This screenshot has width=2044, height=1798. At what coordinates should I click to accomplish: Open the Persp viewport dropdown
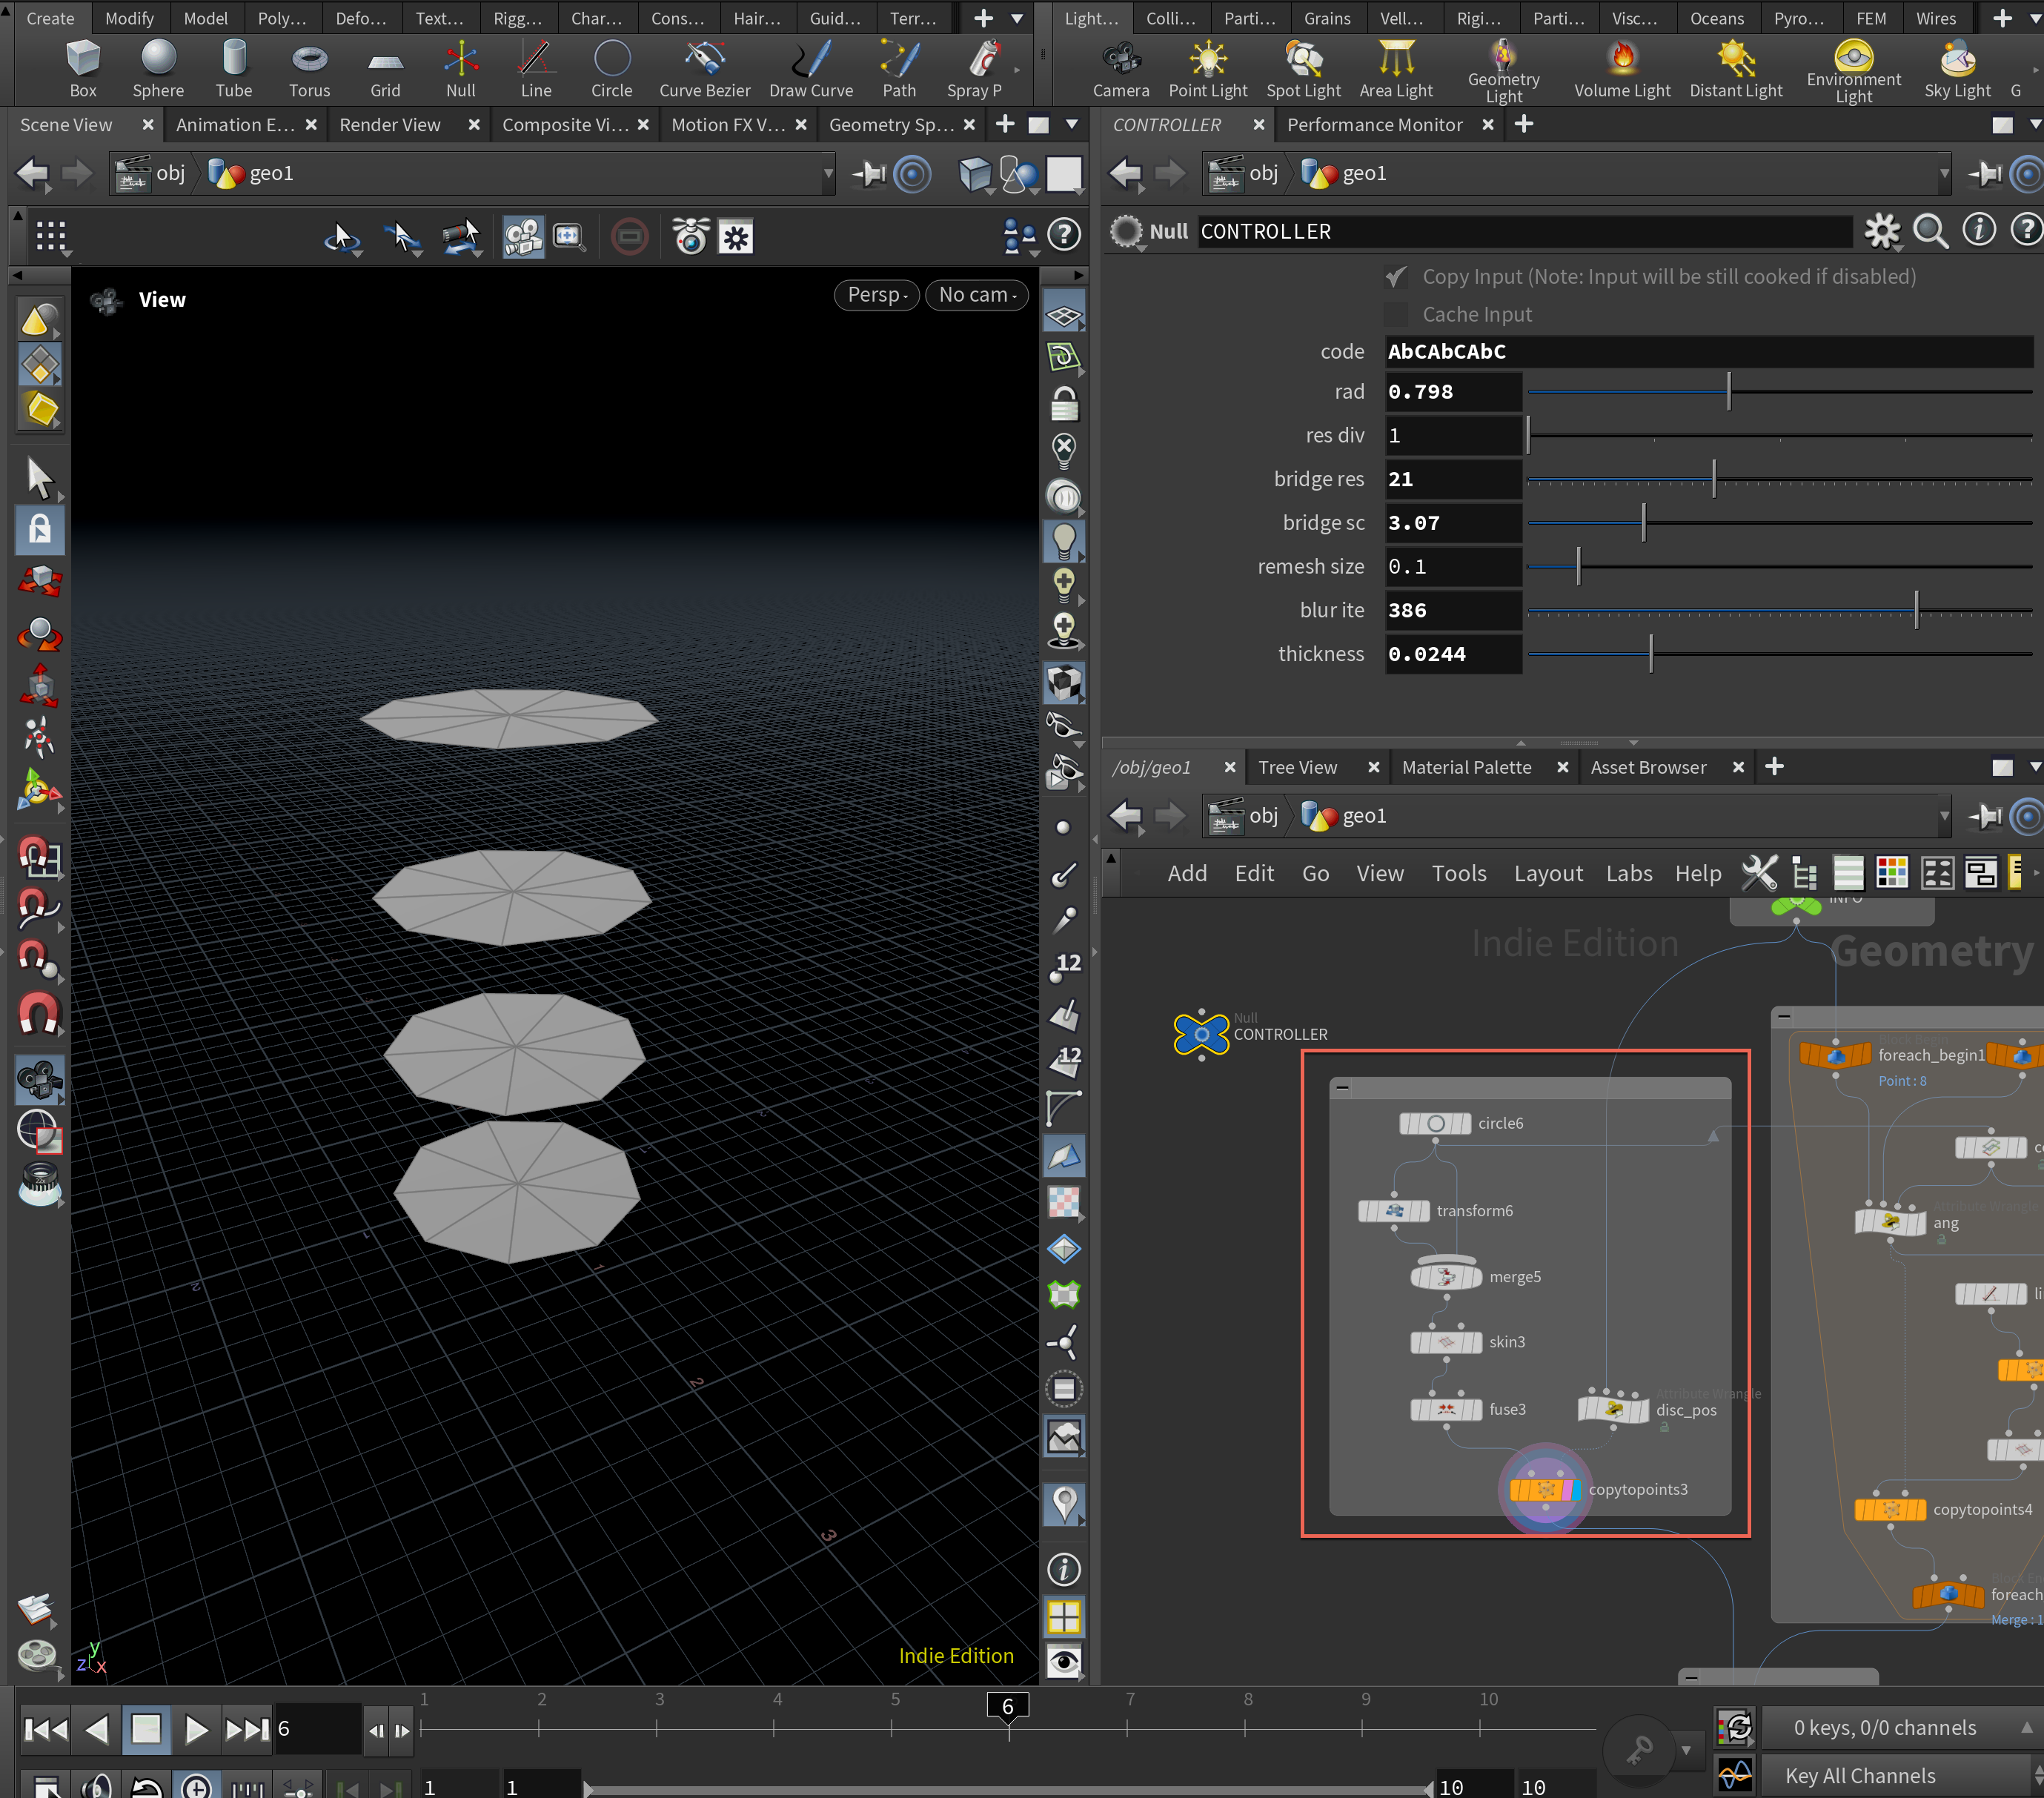click(x=876, y=295)
